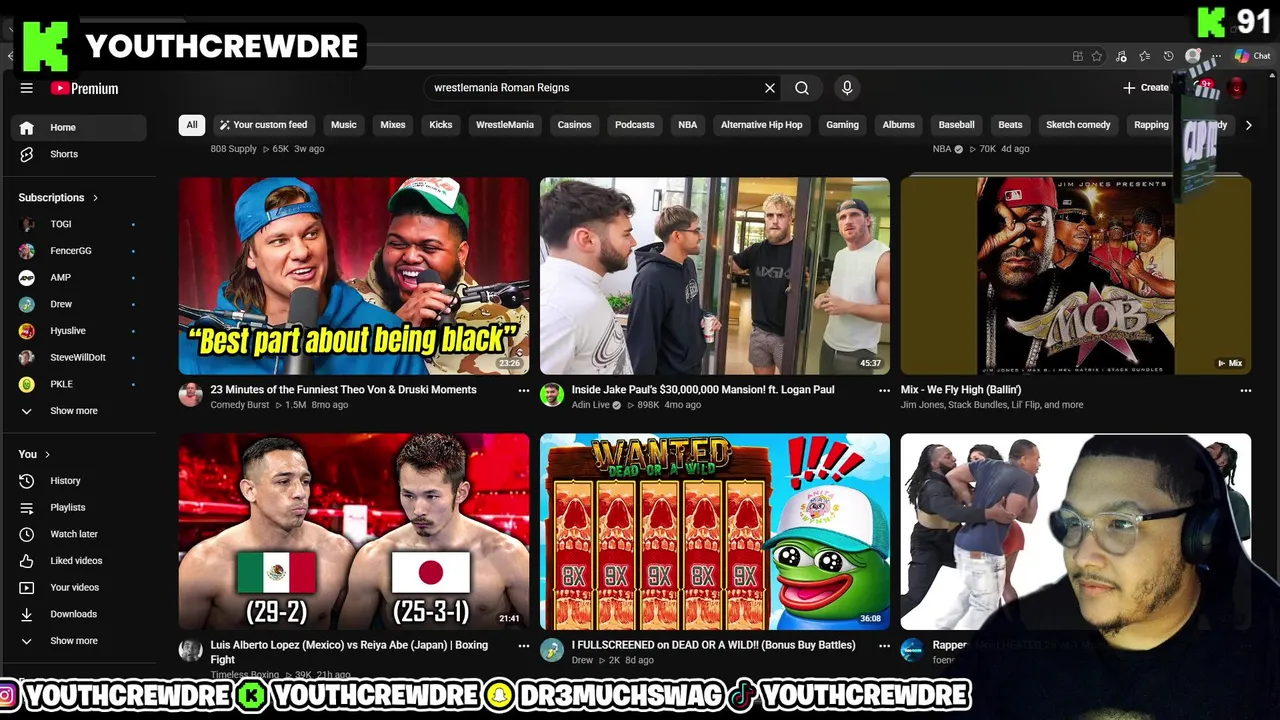Open Downloads in the sidebar
The width and height of the screenshot is (1280, 720).
click(x=79, y=614)
